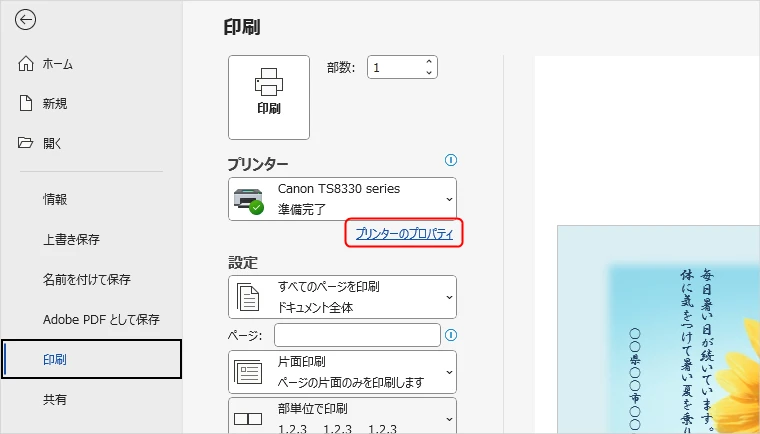Select ホーム in the sidebar
The image size is (760, 434).
(x=58, y=64)
